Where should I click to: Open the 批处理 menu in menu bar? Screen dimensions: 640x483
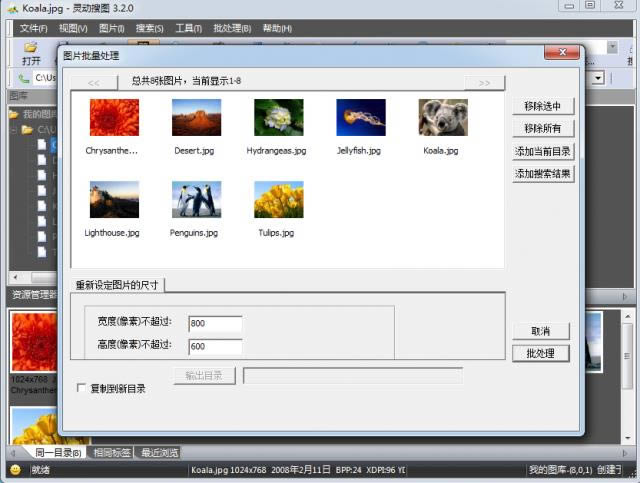pyautogui.click(x=232, y=28)
